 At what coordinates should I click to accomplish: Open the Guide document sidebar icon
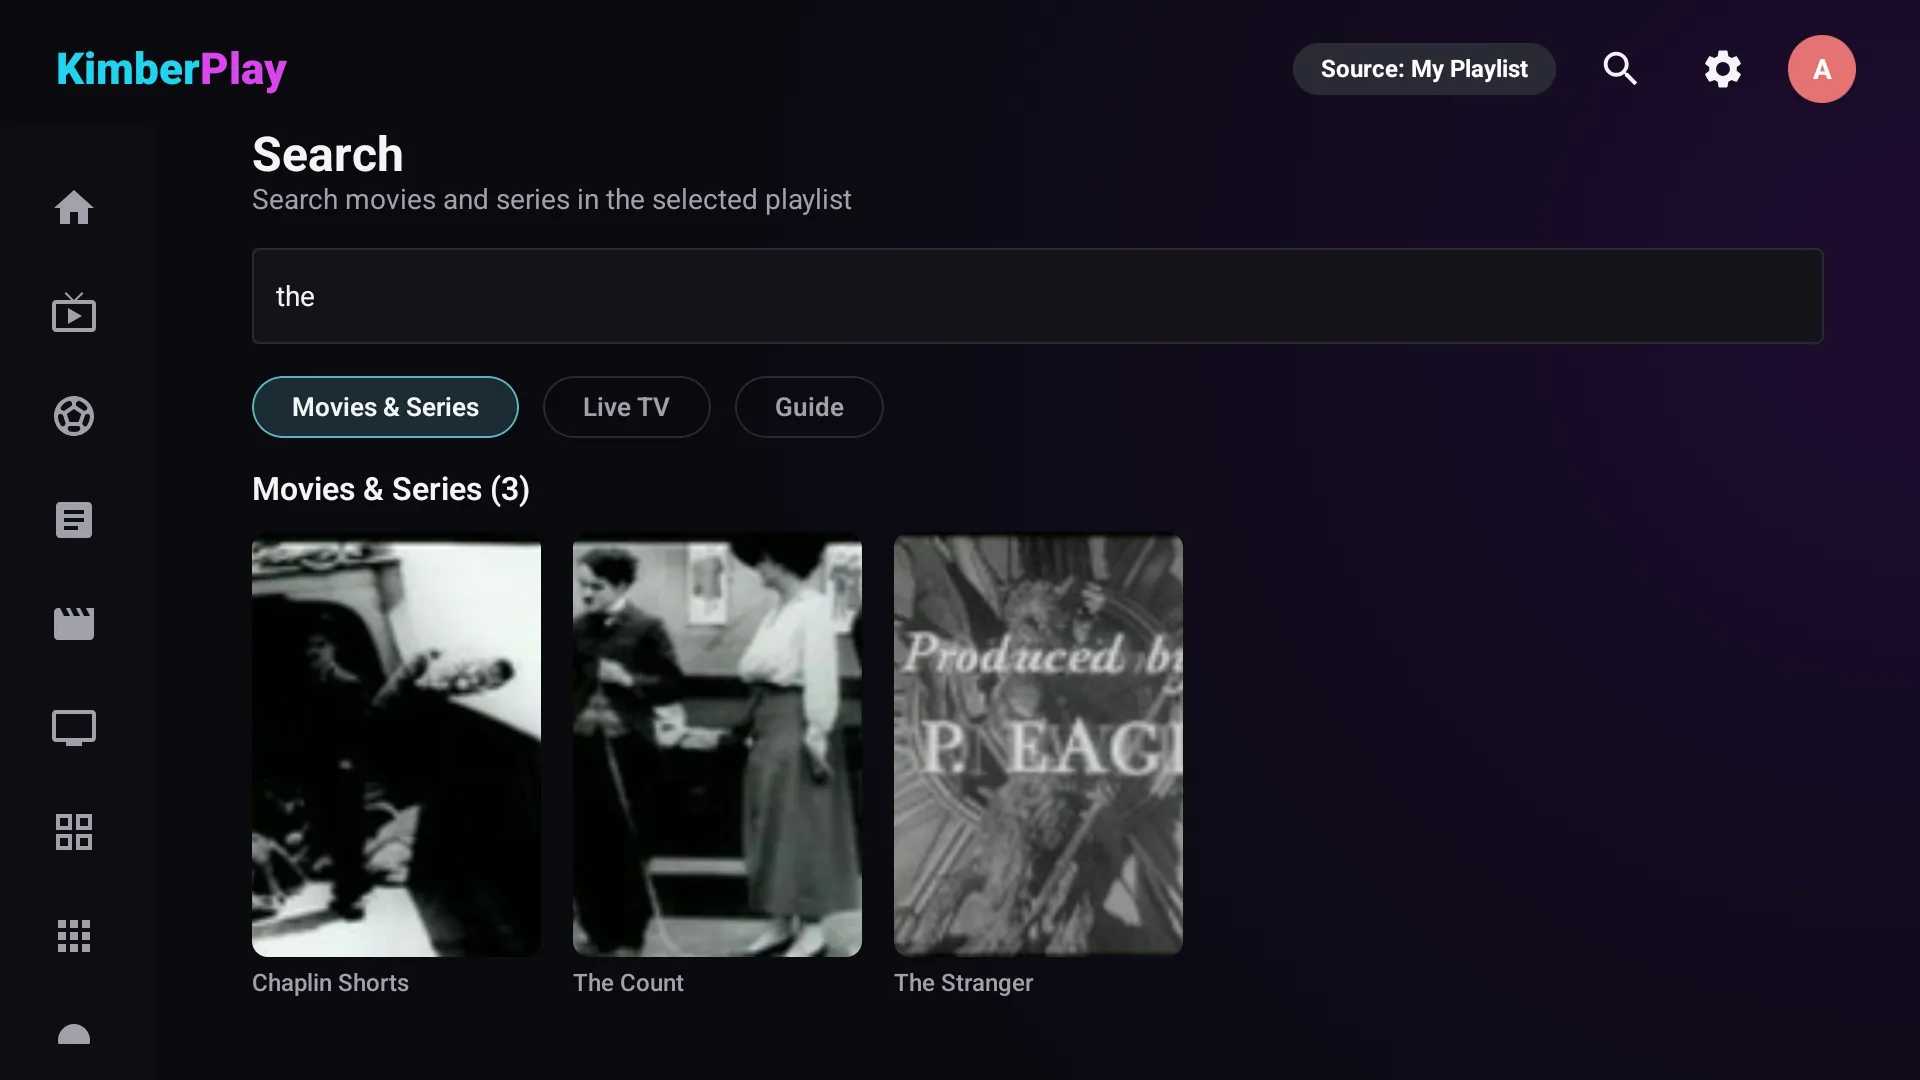[74, 520]
